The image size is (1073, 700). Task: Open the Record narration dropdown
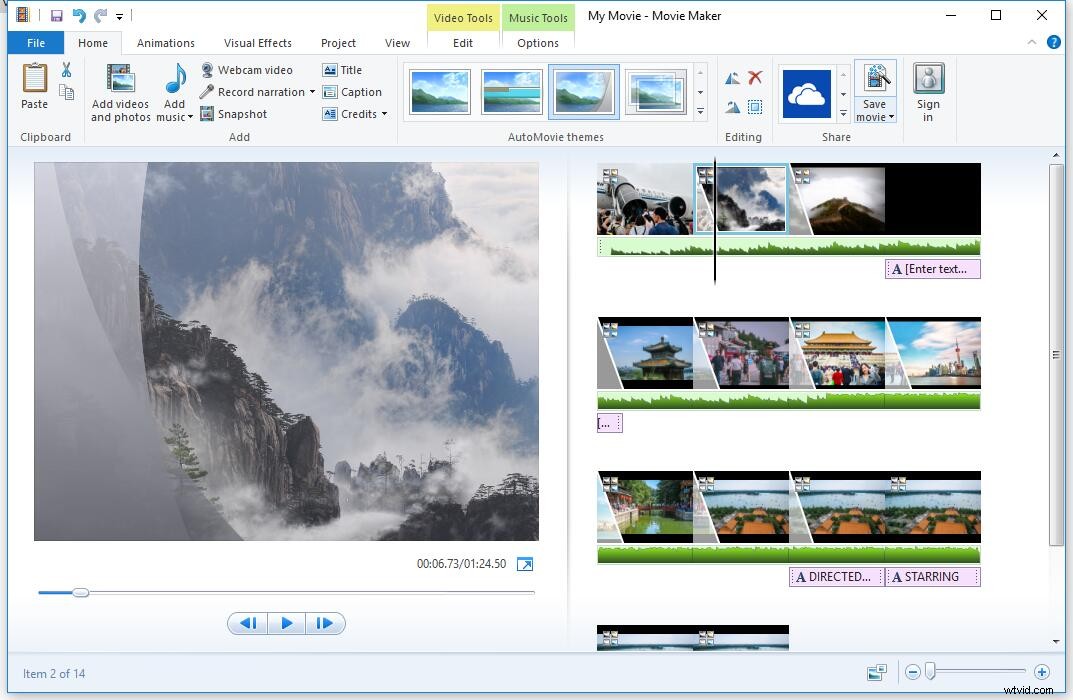coord(310,92)
